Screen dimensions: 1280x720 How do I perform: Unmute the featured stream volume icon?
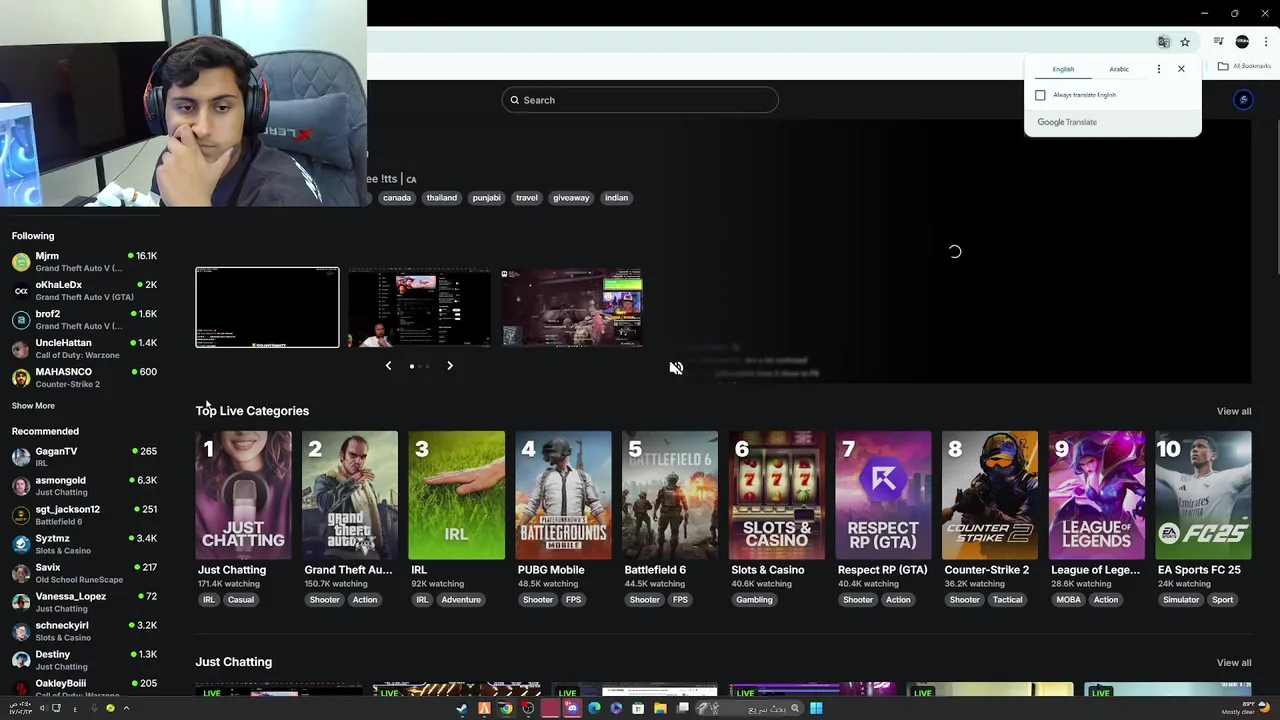[x=676, y=368]
